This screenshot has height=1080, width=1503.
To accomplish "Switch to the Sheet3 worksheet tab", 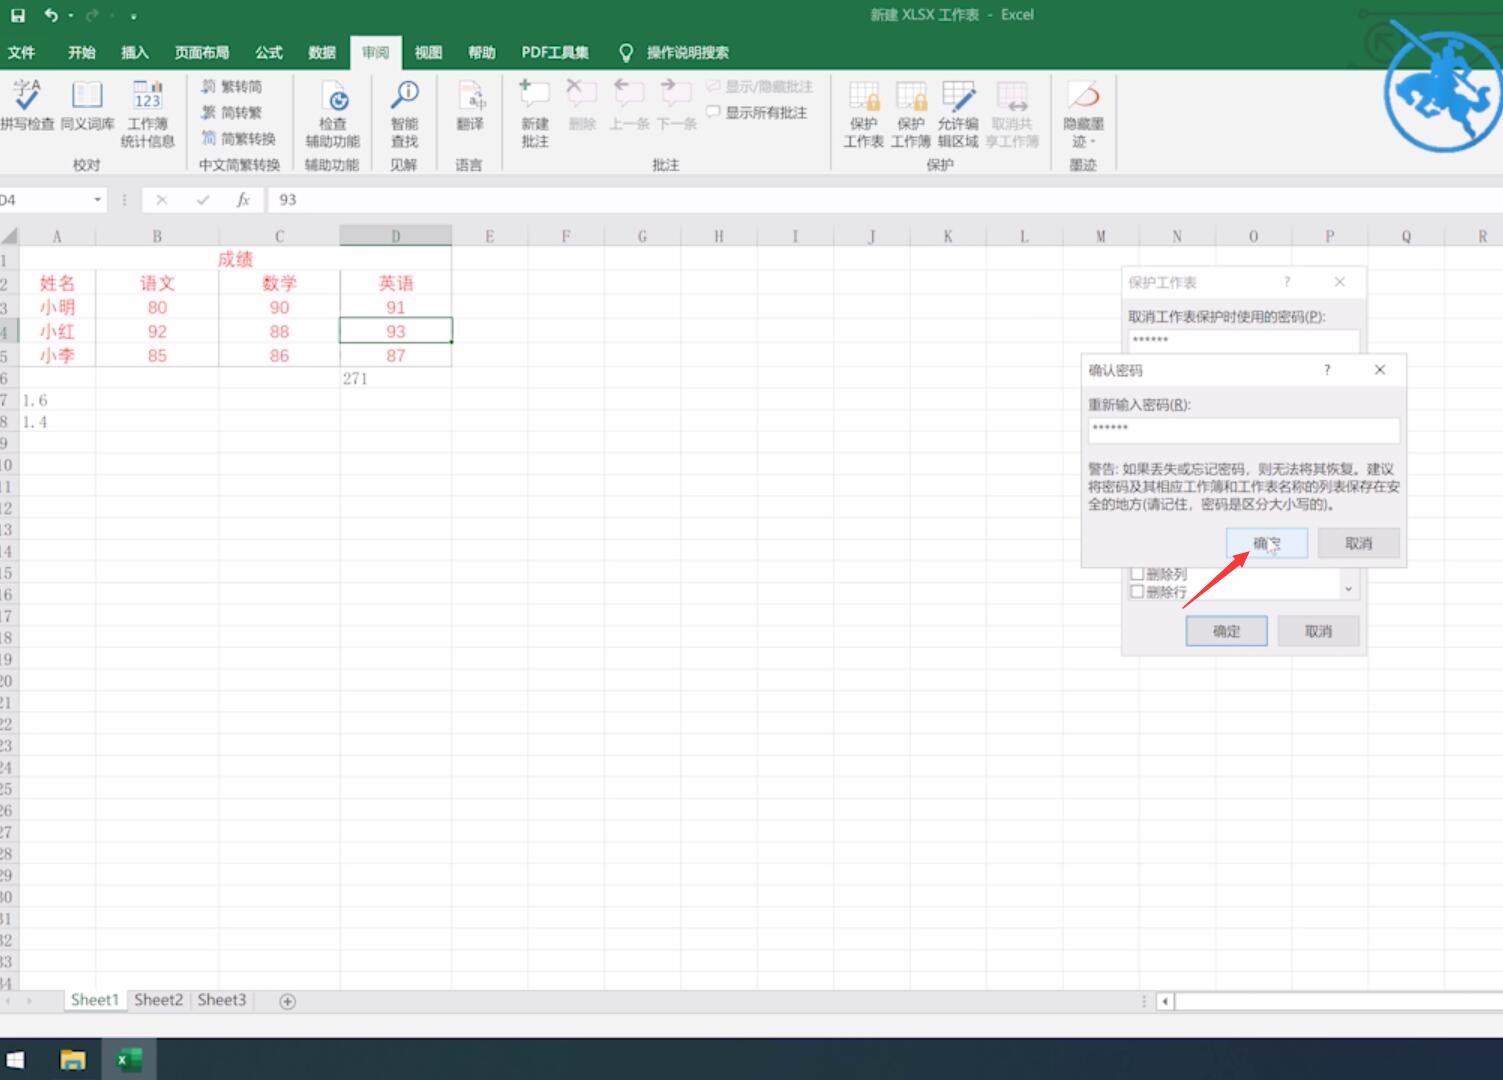I will pos(221,1000).
